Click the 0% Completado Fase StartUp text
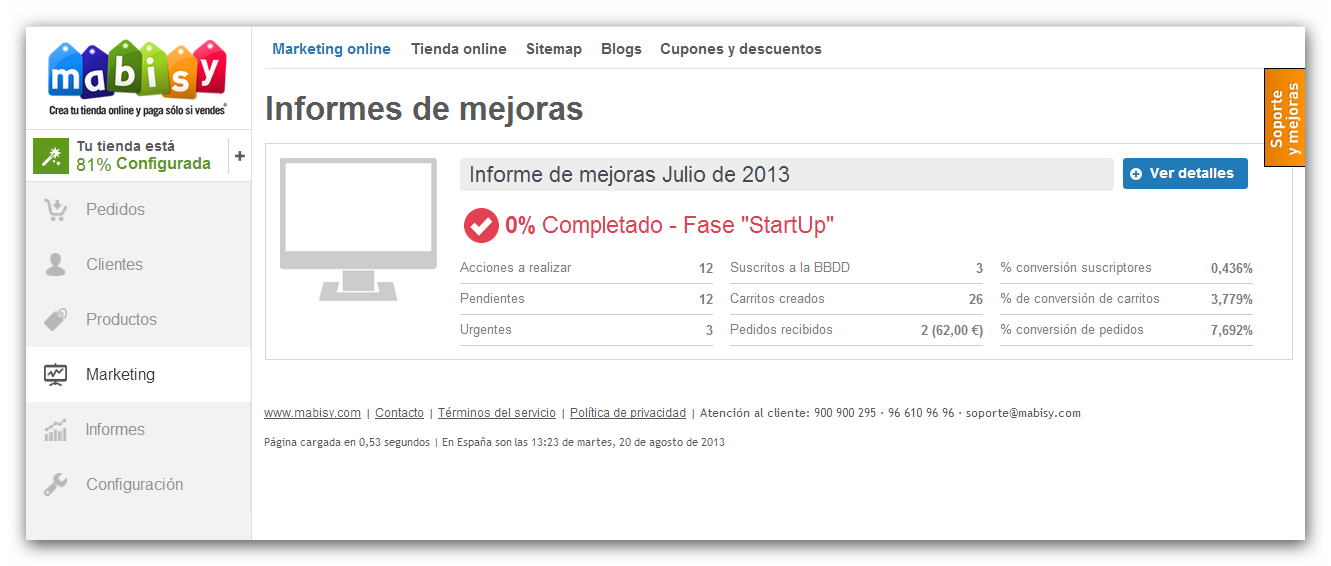The width and height of the screenshot is (1331, 566). [669, 225]
